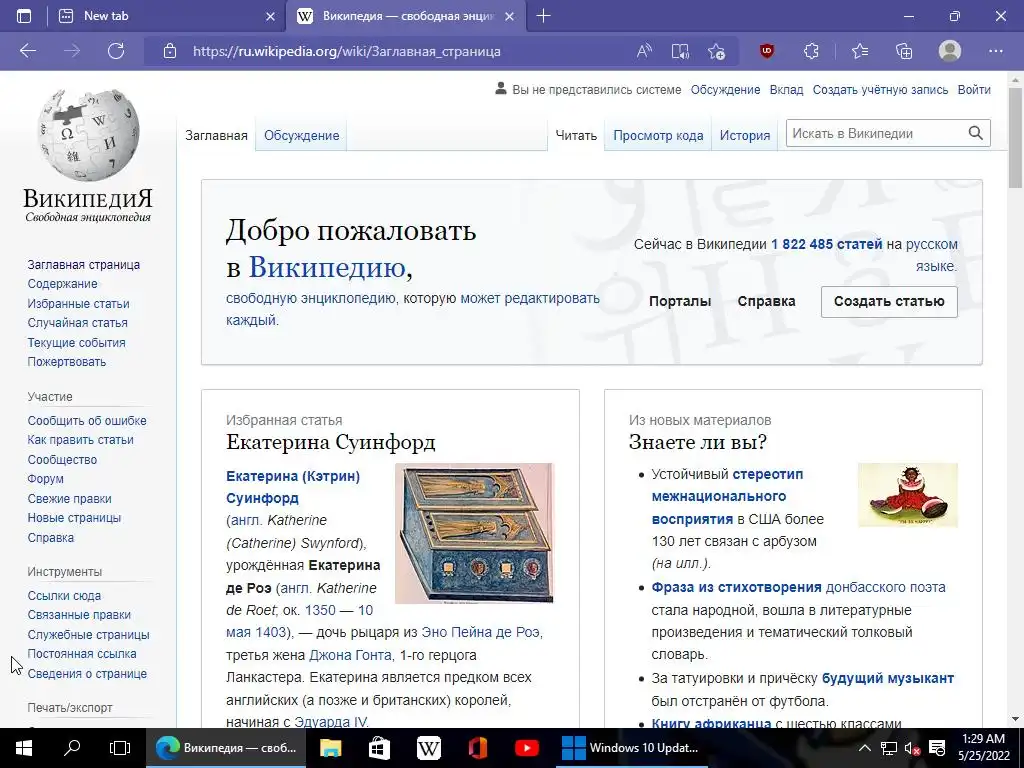1024x768 pixels.
Task: Open the uBlock Origin extension icon
Action: [767, 51]
